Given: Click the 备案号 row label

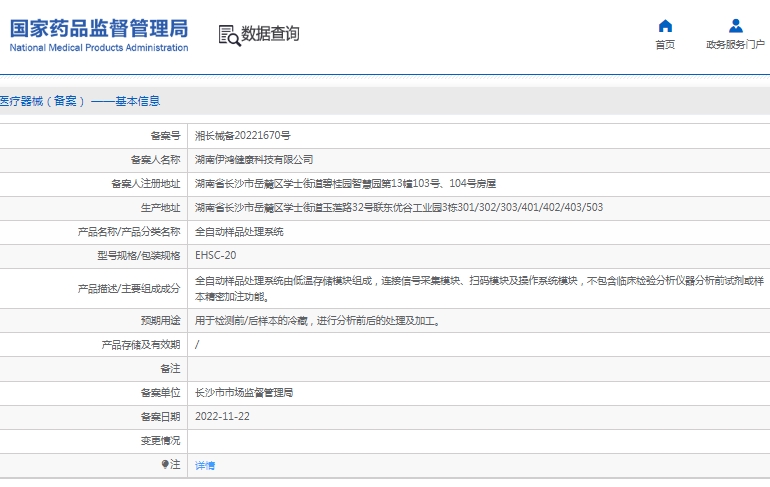Looking at the screenshot, I should click(x=165, y=135).
